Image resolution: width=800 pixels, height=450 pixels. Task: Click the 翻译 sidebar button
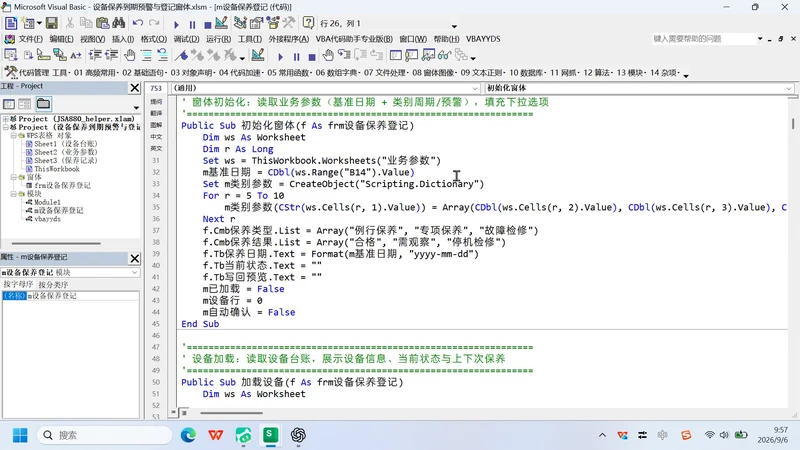pos(156,113)
